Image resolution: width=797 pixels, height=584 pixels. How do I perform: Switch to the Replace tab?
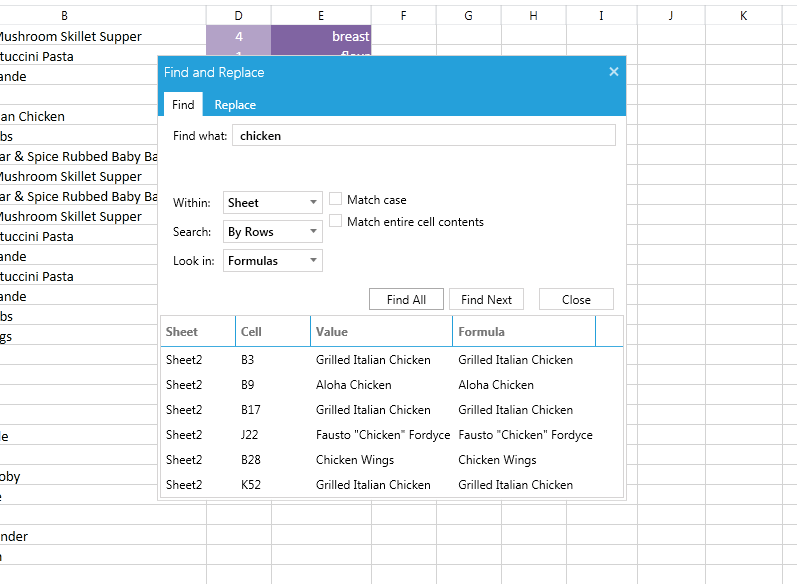pos(235,105)
